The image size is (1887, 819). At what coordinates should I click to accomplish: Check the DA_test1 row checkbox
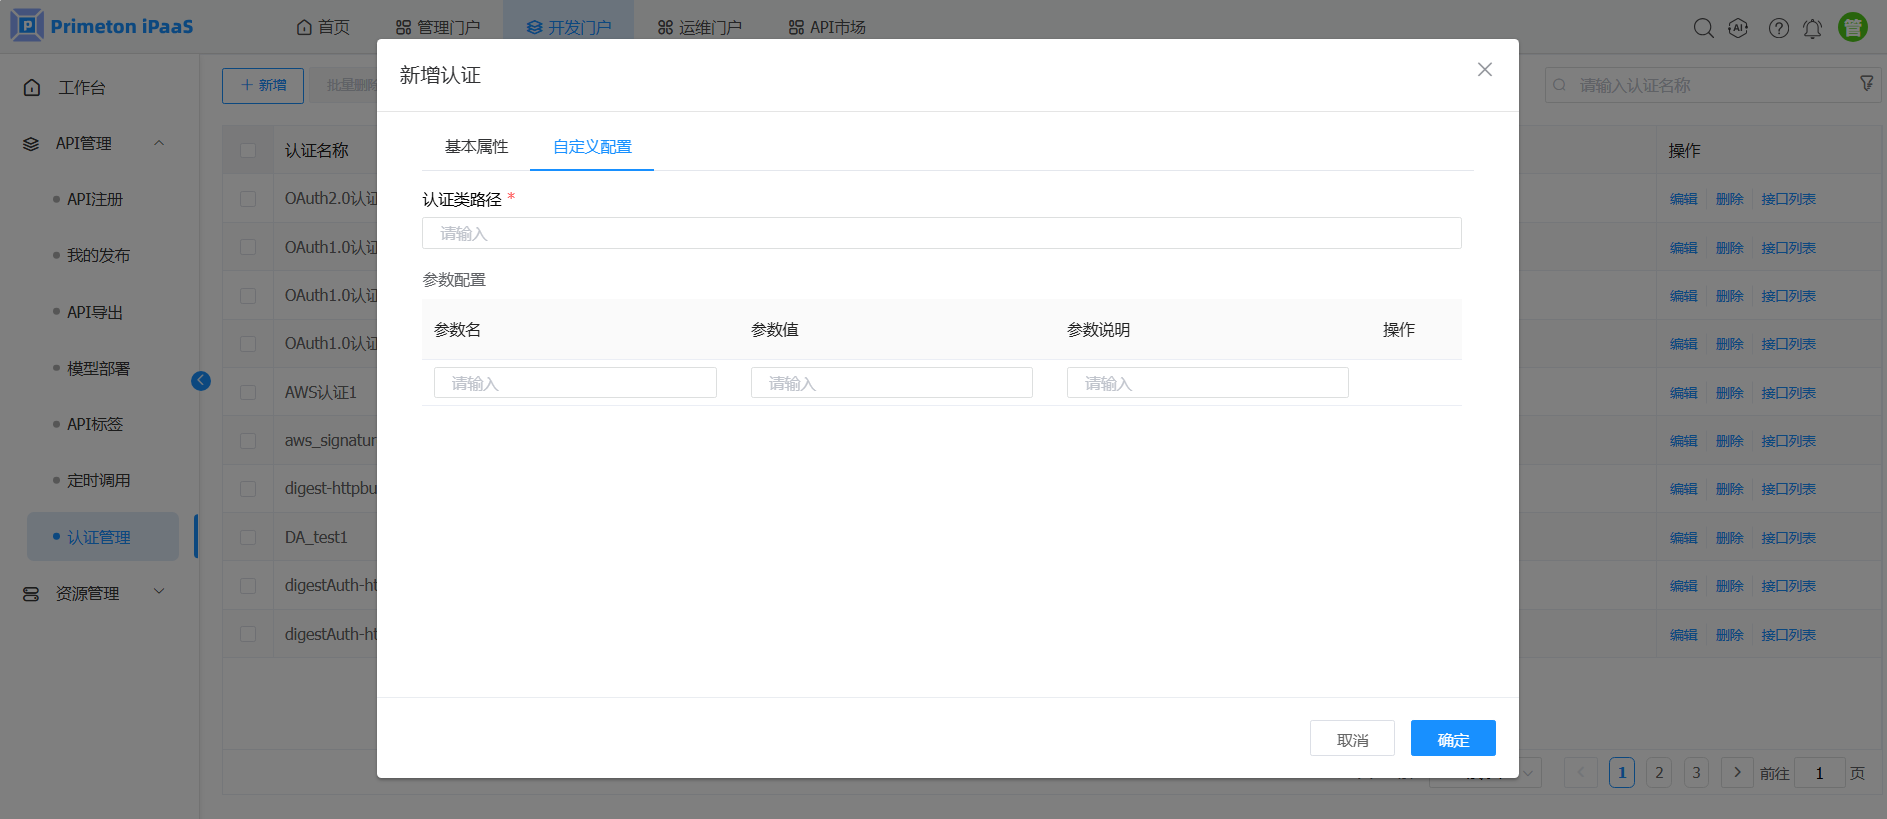tap(248, 537)
